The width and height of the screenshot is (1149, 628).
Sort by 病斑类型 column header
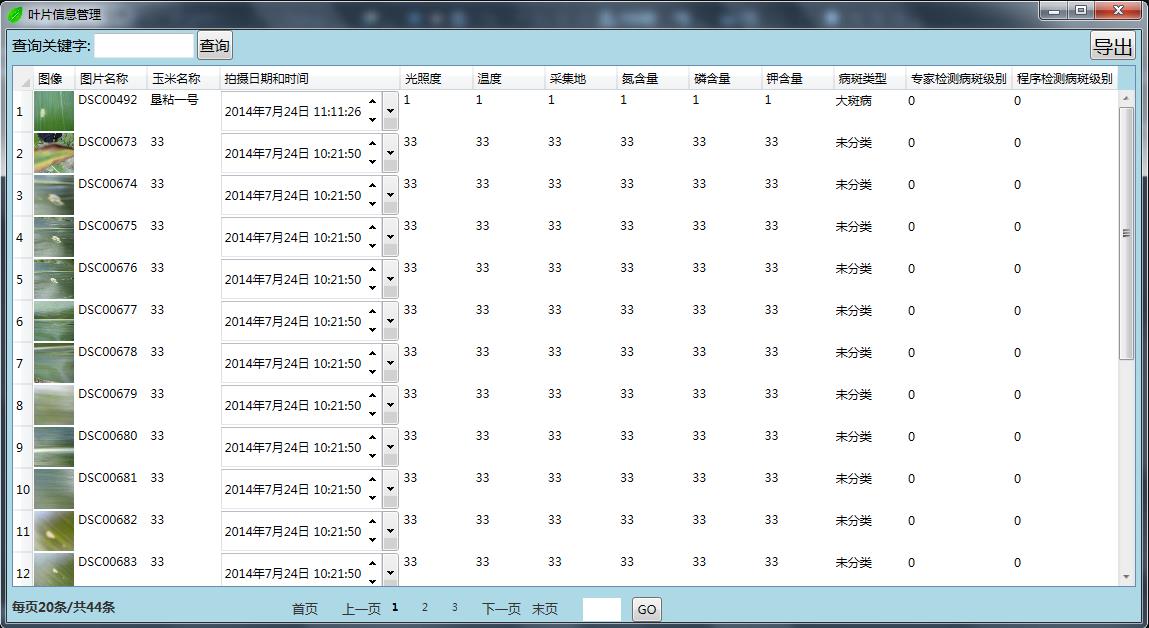click(x=868, y=78)
